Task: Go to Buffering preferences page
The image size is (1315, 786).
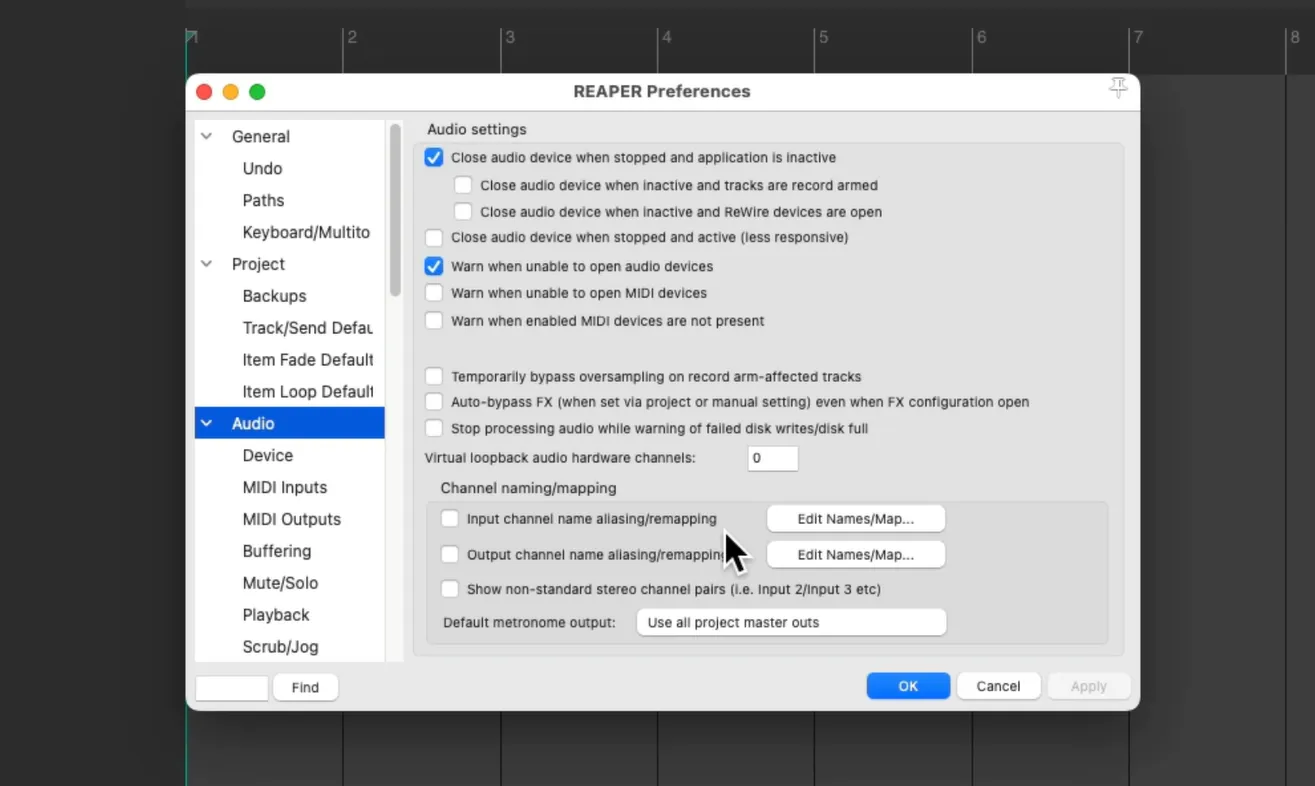Action: [277, 551]
